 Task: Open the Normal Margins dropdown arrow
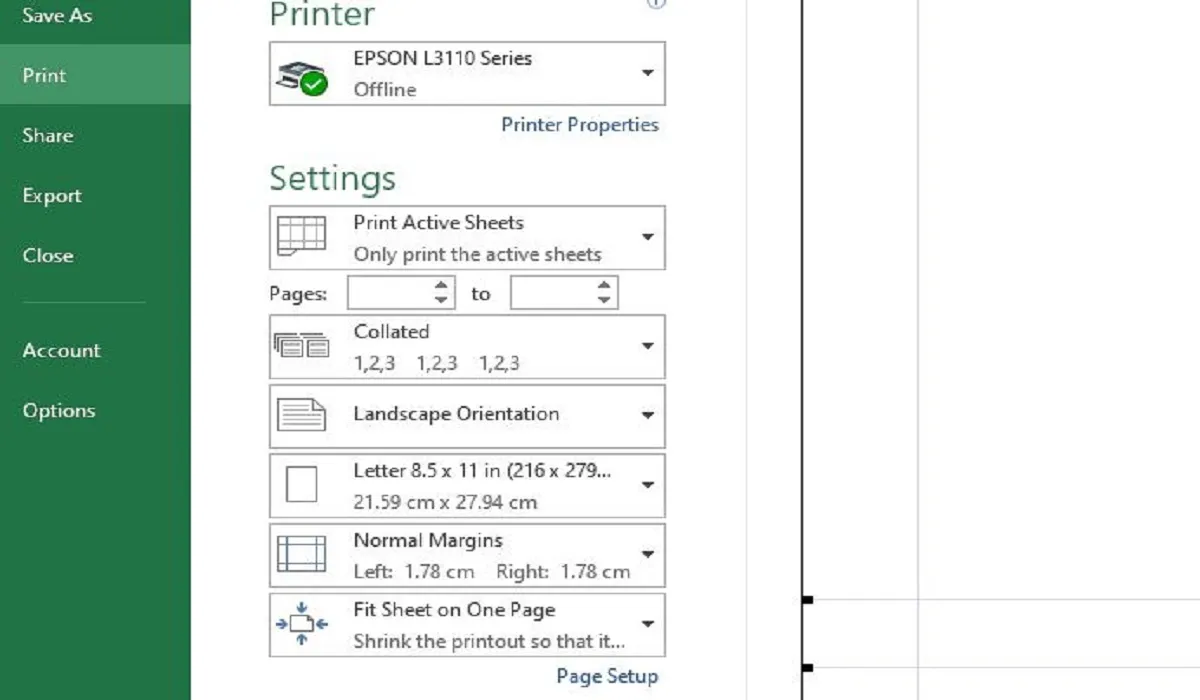tap(647, 554)
